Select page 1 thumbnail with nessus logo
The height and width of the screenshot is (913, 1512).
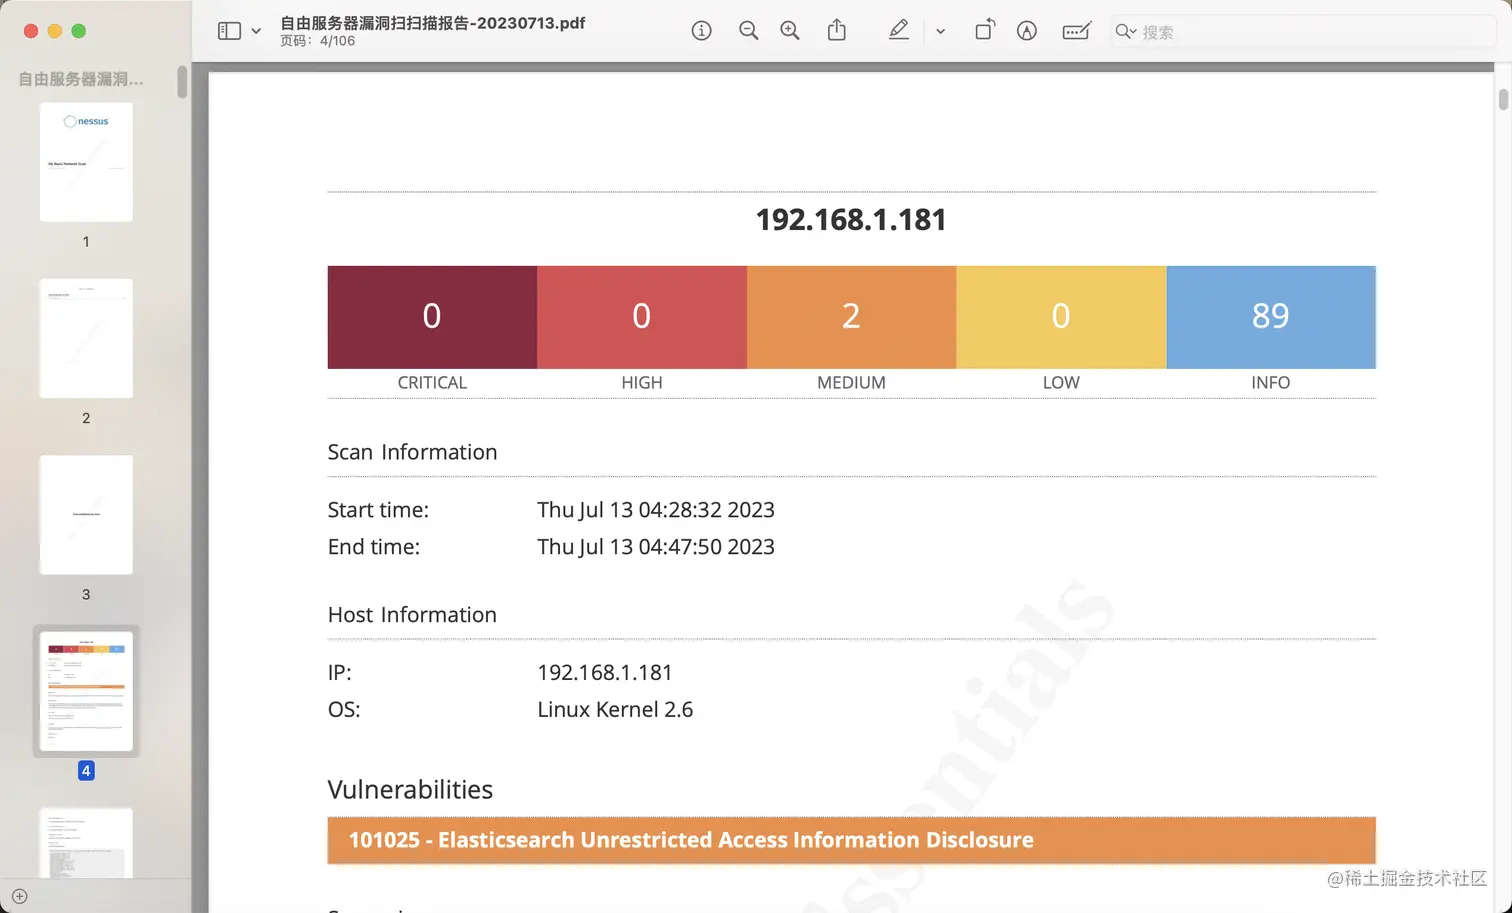point(86,162)
